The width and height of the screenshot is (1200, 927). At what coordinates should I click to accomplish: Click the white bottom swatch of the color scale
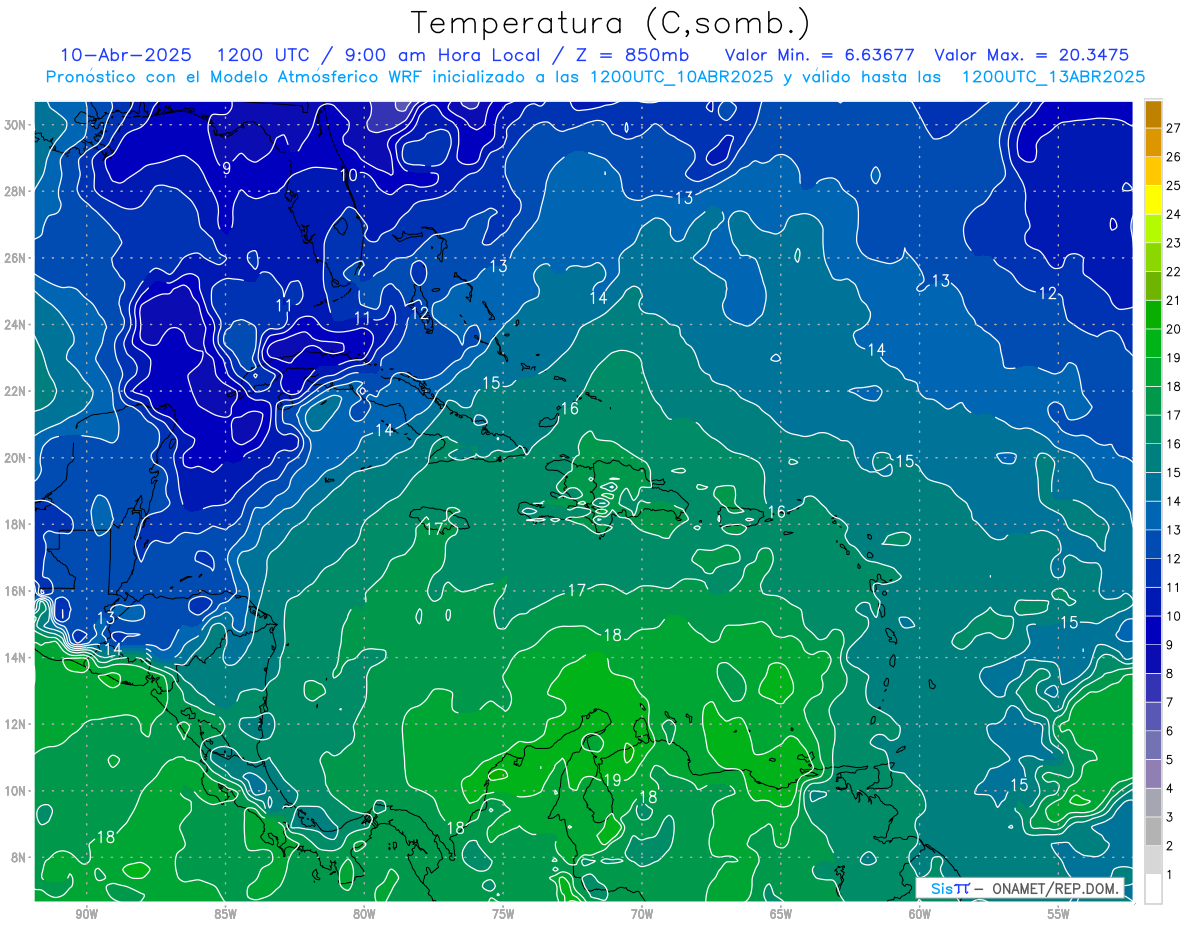coord(1153,888)
